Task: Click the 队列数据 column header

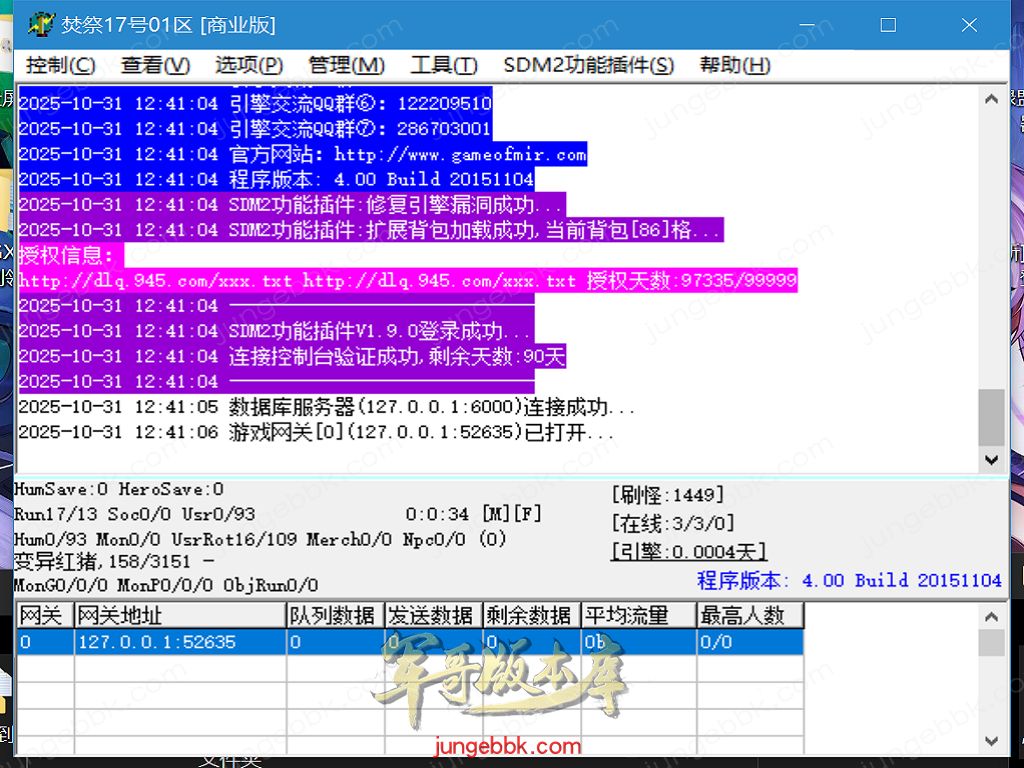Action: (x=333, y=616)
